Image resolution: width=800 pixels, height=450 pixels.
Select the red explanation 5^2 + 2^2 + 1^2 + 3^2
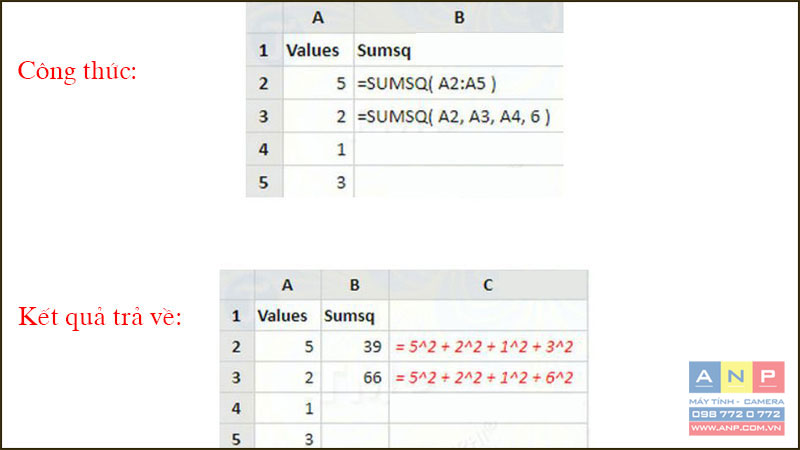[x=487, y=347]
